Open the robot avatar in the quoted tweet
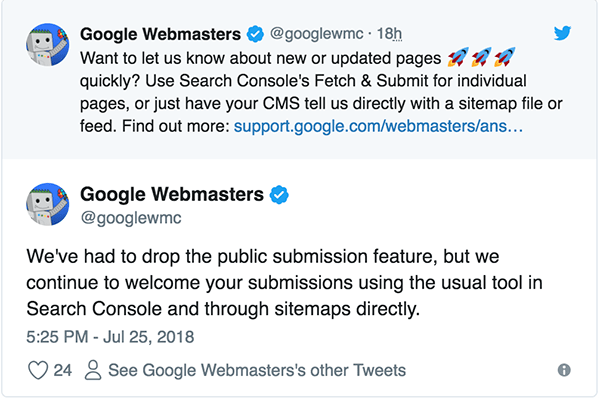The image size is (600, 398). click(x=47, y=45)
